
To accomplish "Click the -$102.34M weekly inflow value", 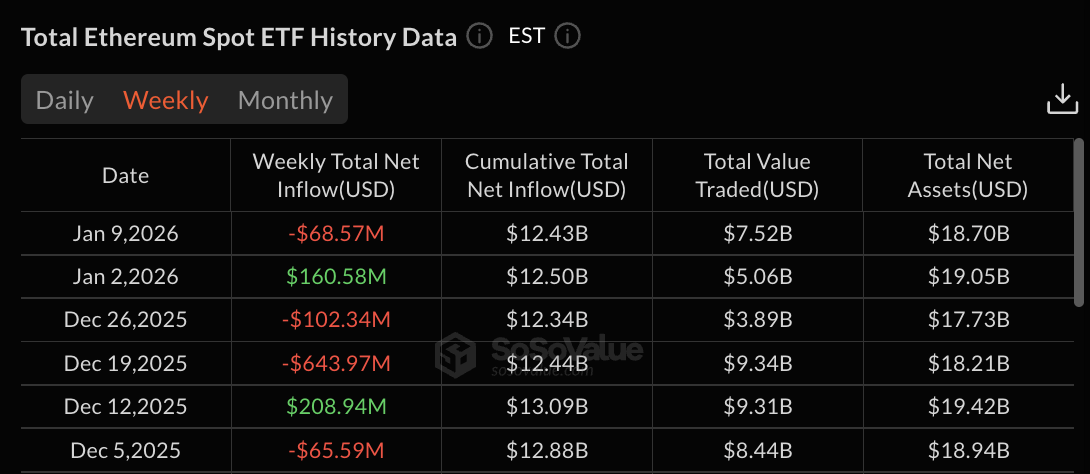I will click(x=336, y=320).
